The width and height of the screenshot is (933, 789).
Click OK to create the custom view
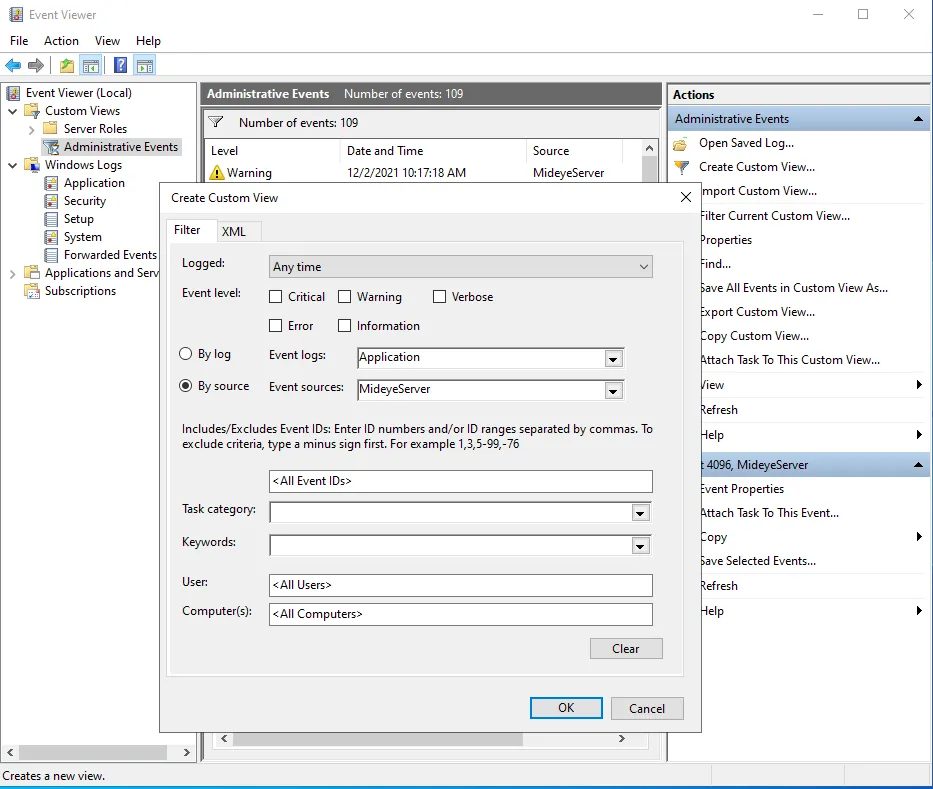(x=566, y=707)
